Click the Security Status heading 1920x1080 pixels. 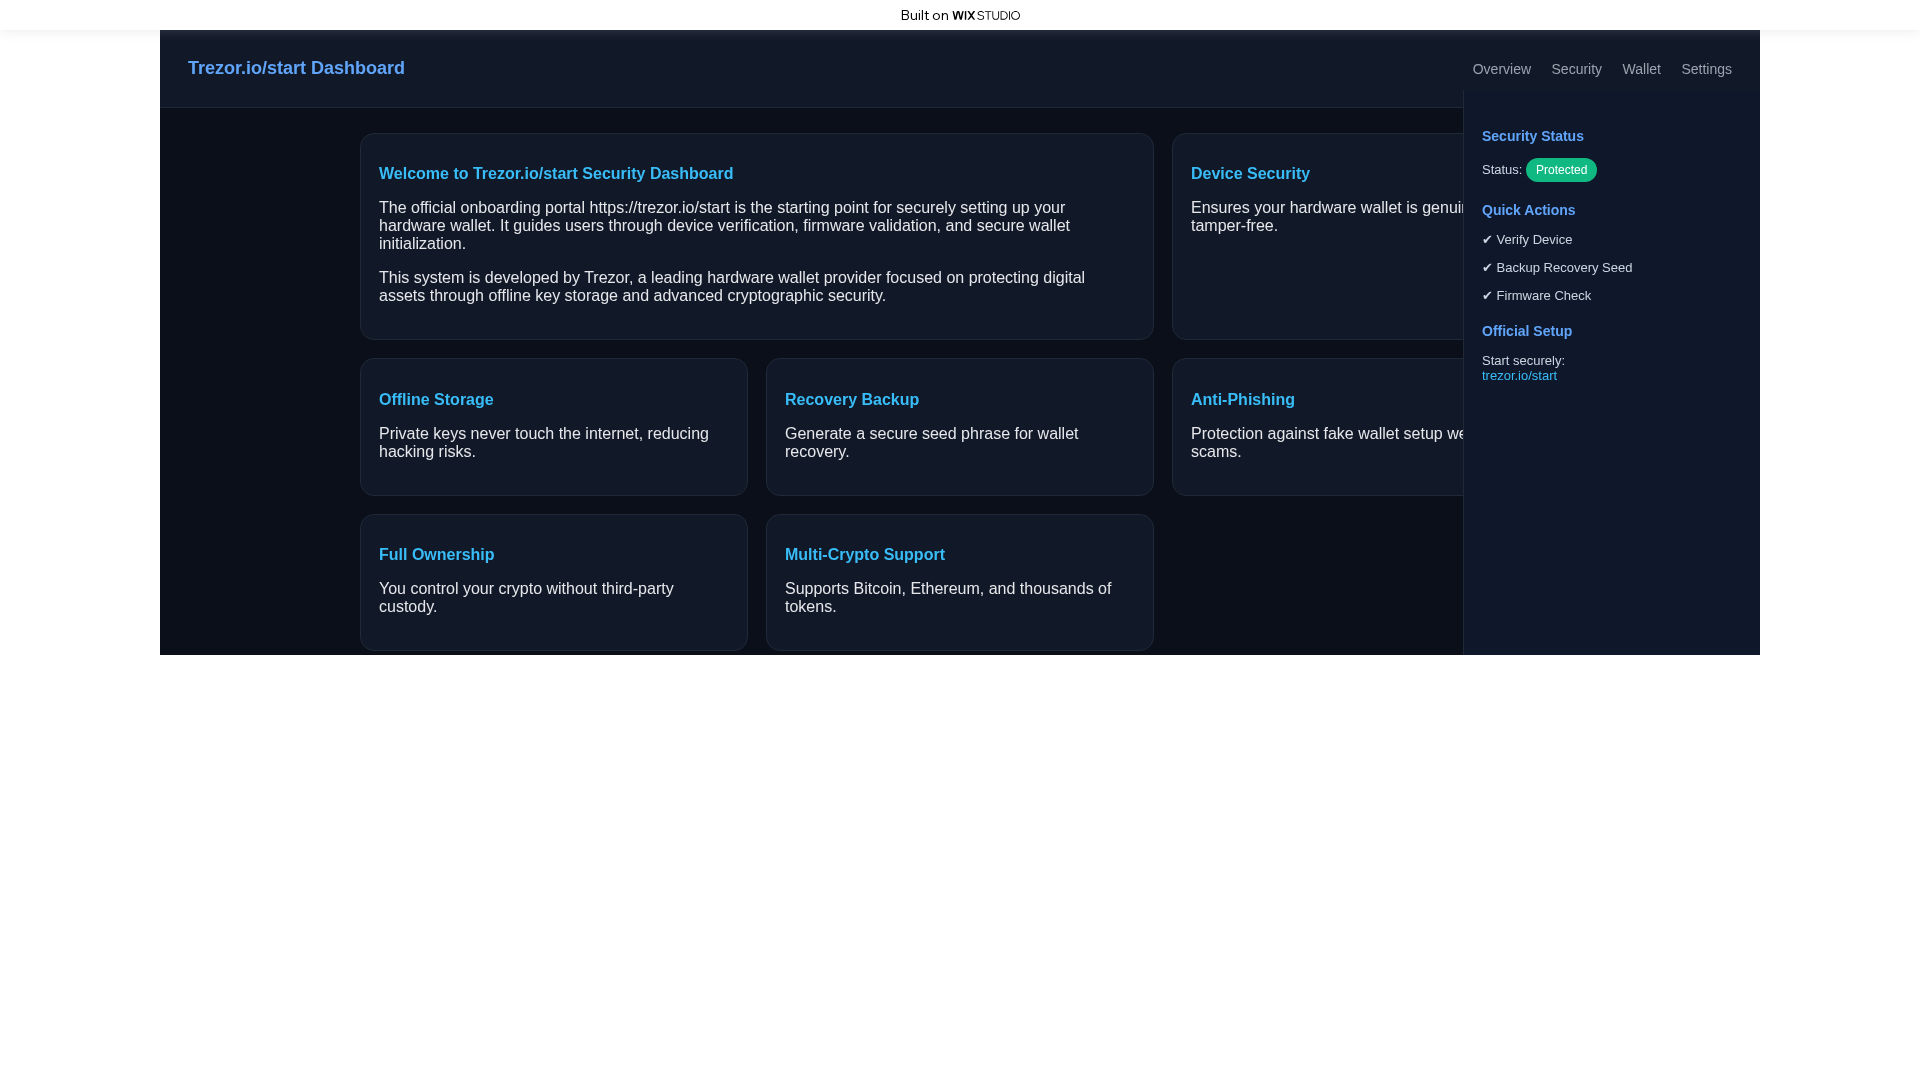click(1532, 136)
